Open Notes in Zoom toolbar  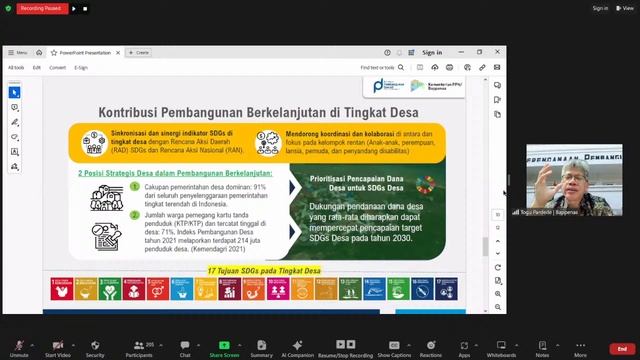(x=542, y=349)
